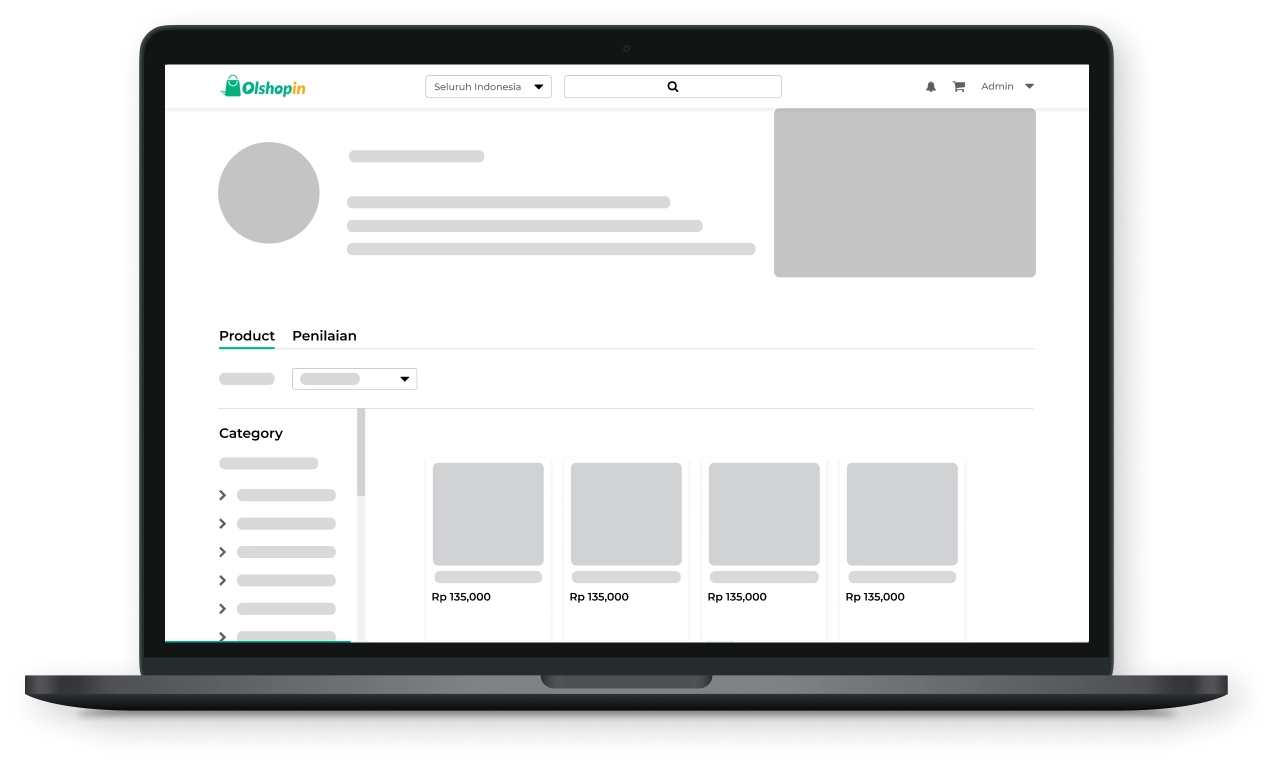Viewport: 1275px width, 762px height.
Task: Click the Category sidebar scrollbar
Action: click(x=361, y=452)
